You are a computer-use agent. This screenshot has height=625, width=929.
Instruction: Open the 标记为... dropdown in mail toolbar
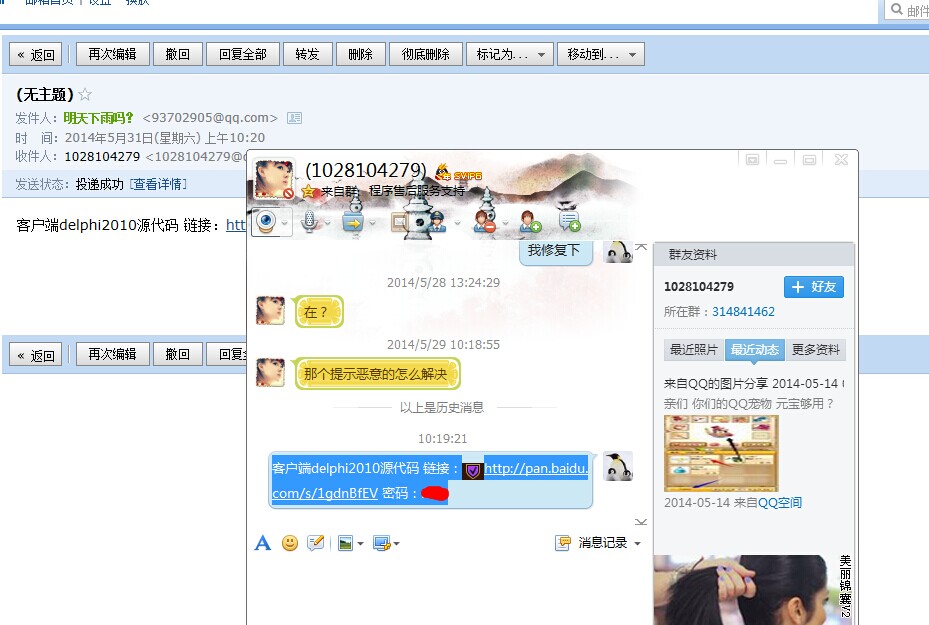[510, 55]
